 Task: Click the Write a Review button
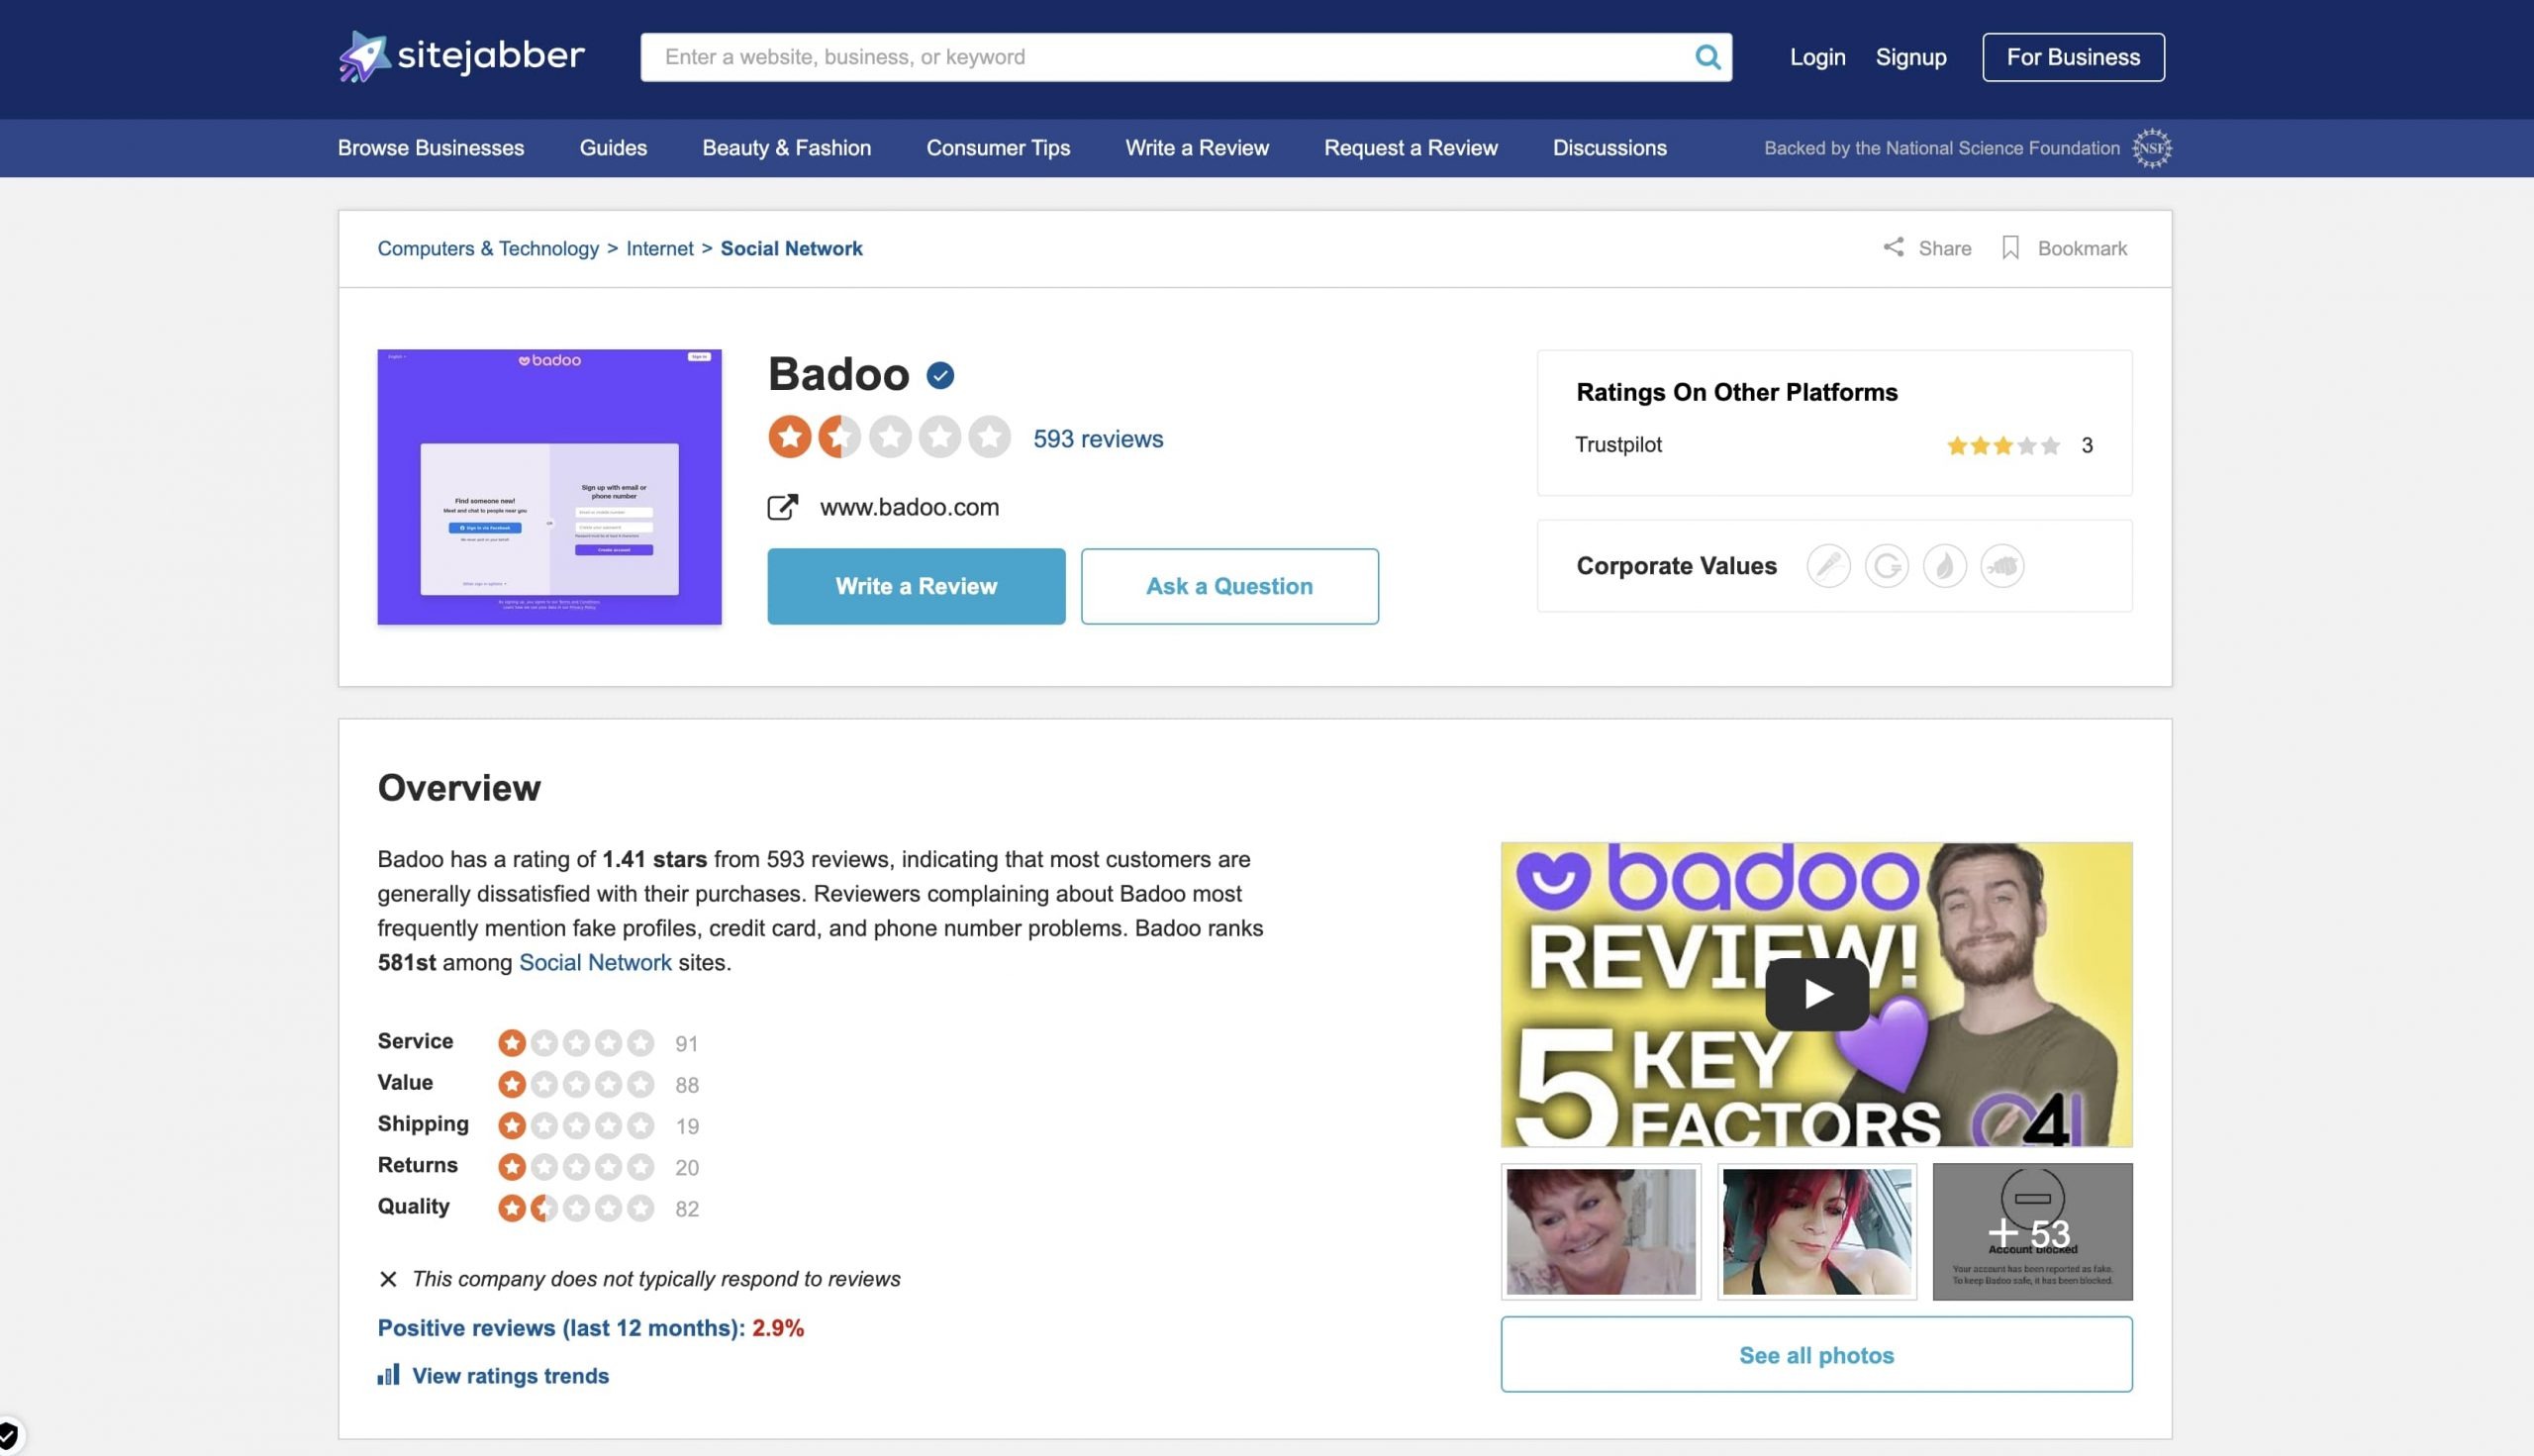coord(915,586)
